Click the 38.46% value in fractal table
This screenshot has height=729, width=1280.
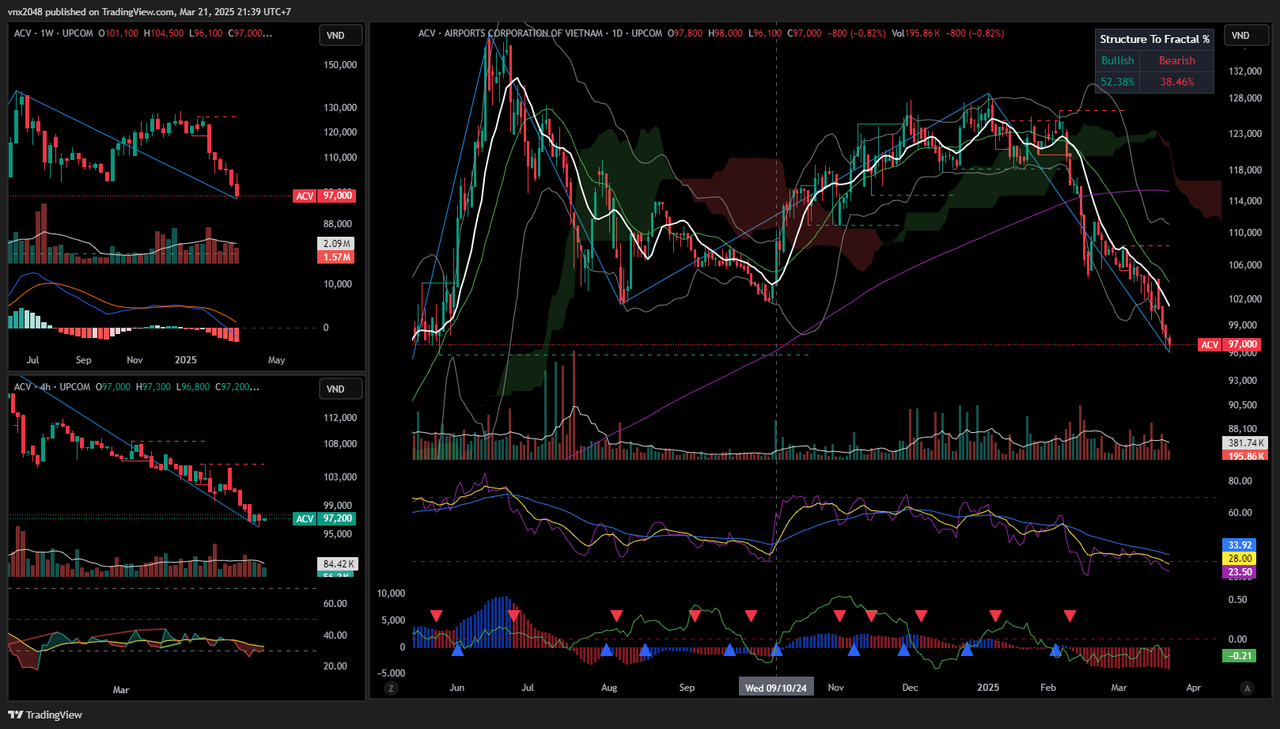point(1177,82)
